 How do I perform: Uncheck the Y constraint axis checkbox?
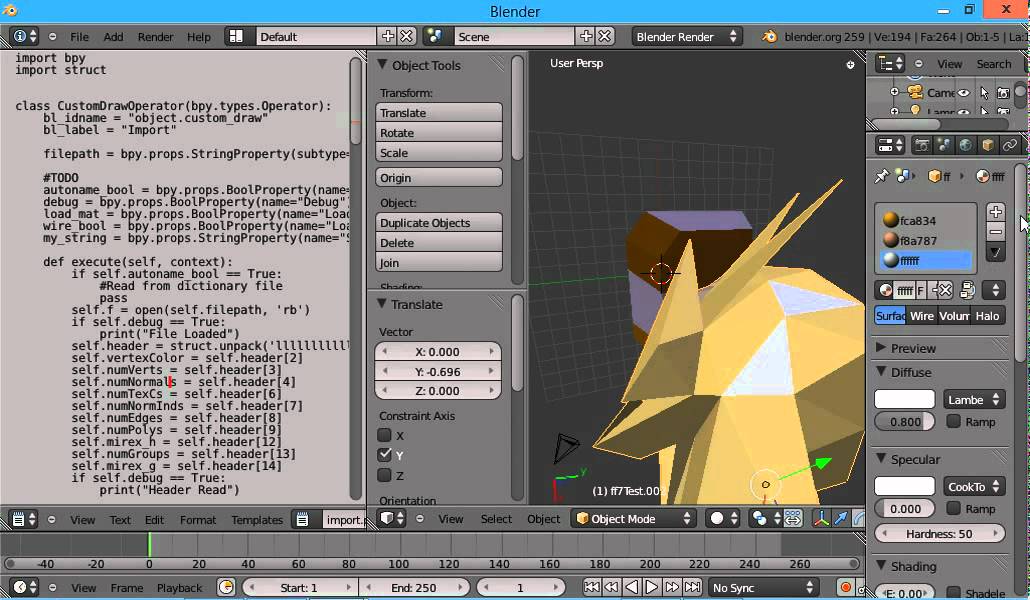click(x=384, y=455)
